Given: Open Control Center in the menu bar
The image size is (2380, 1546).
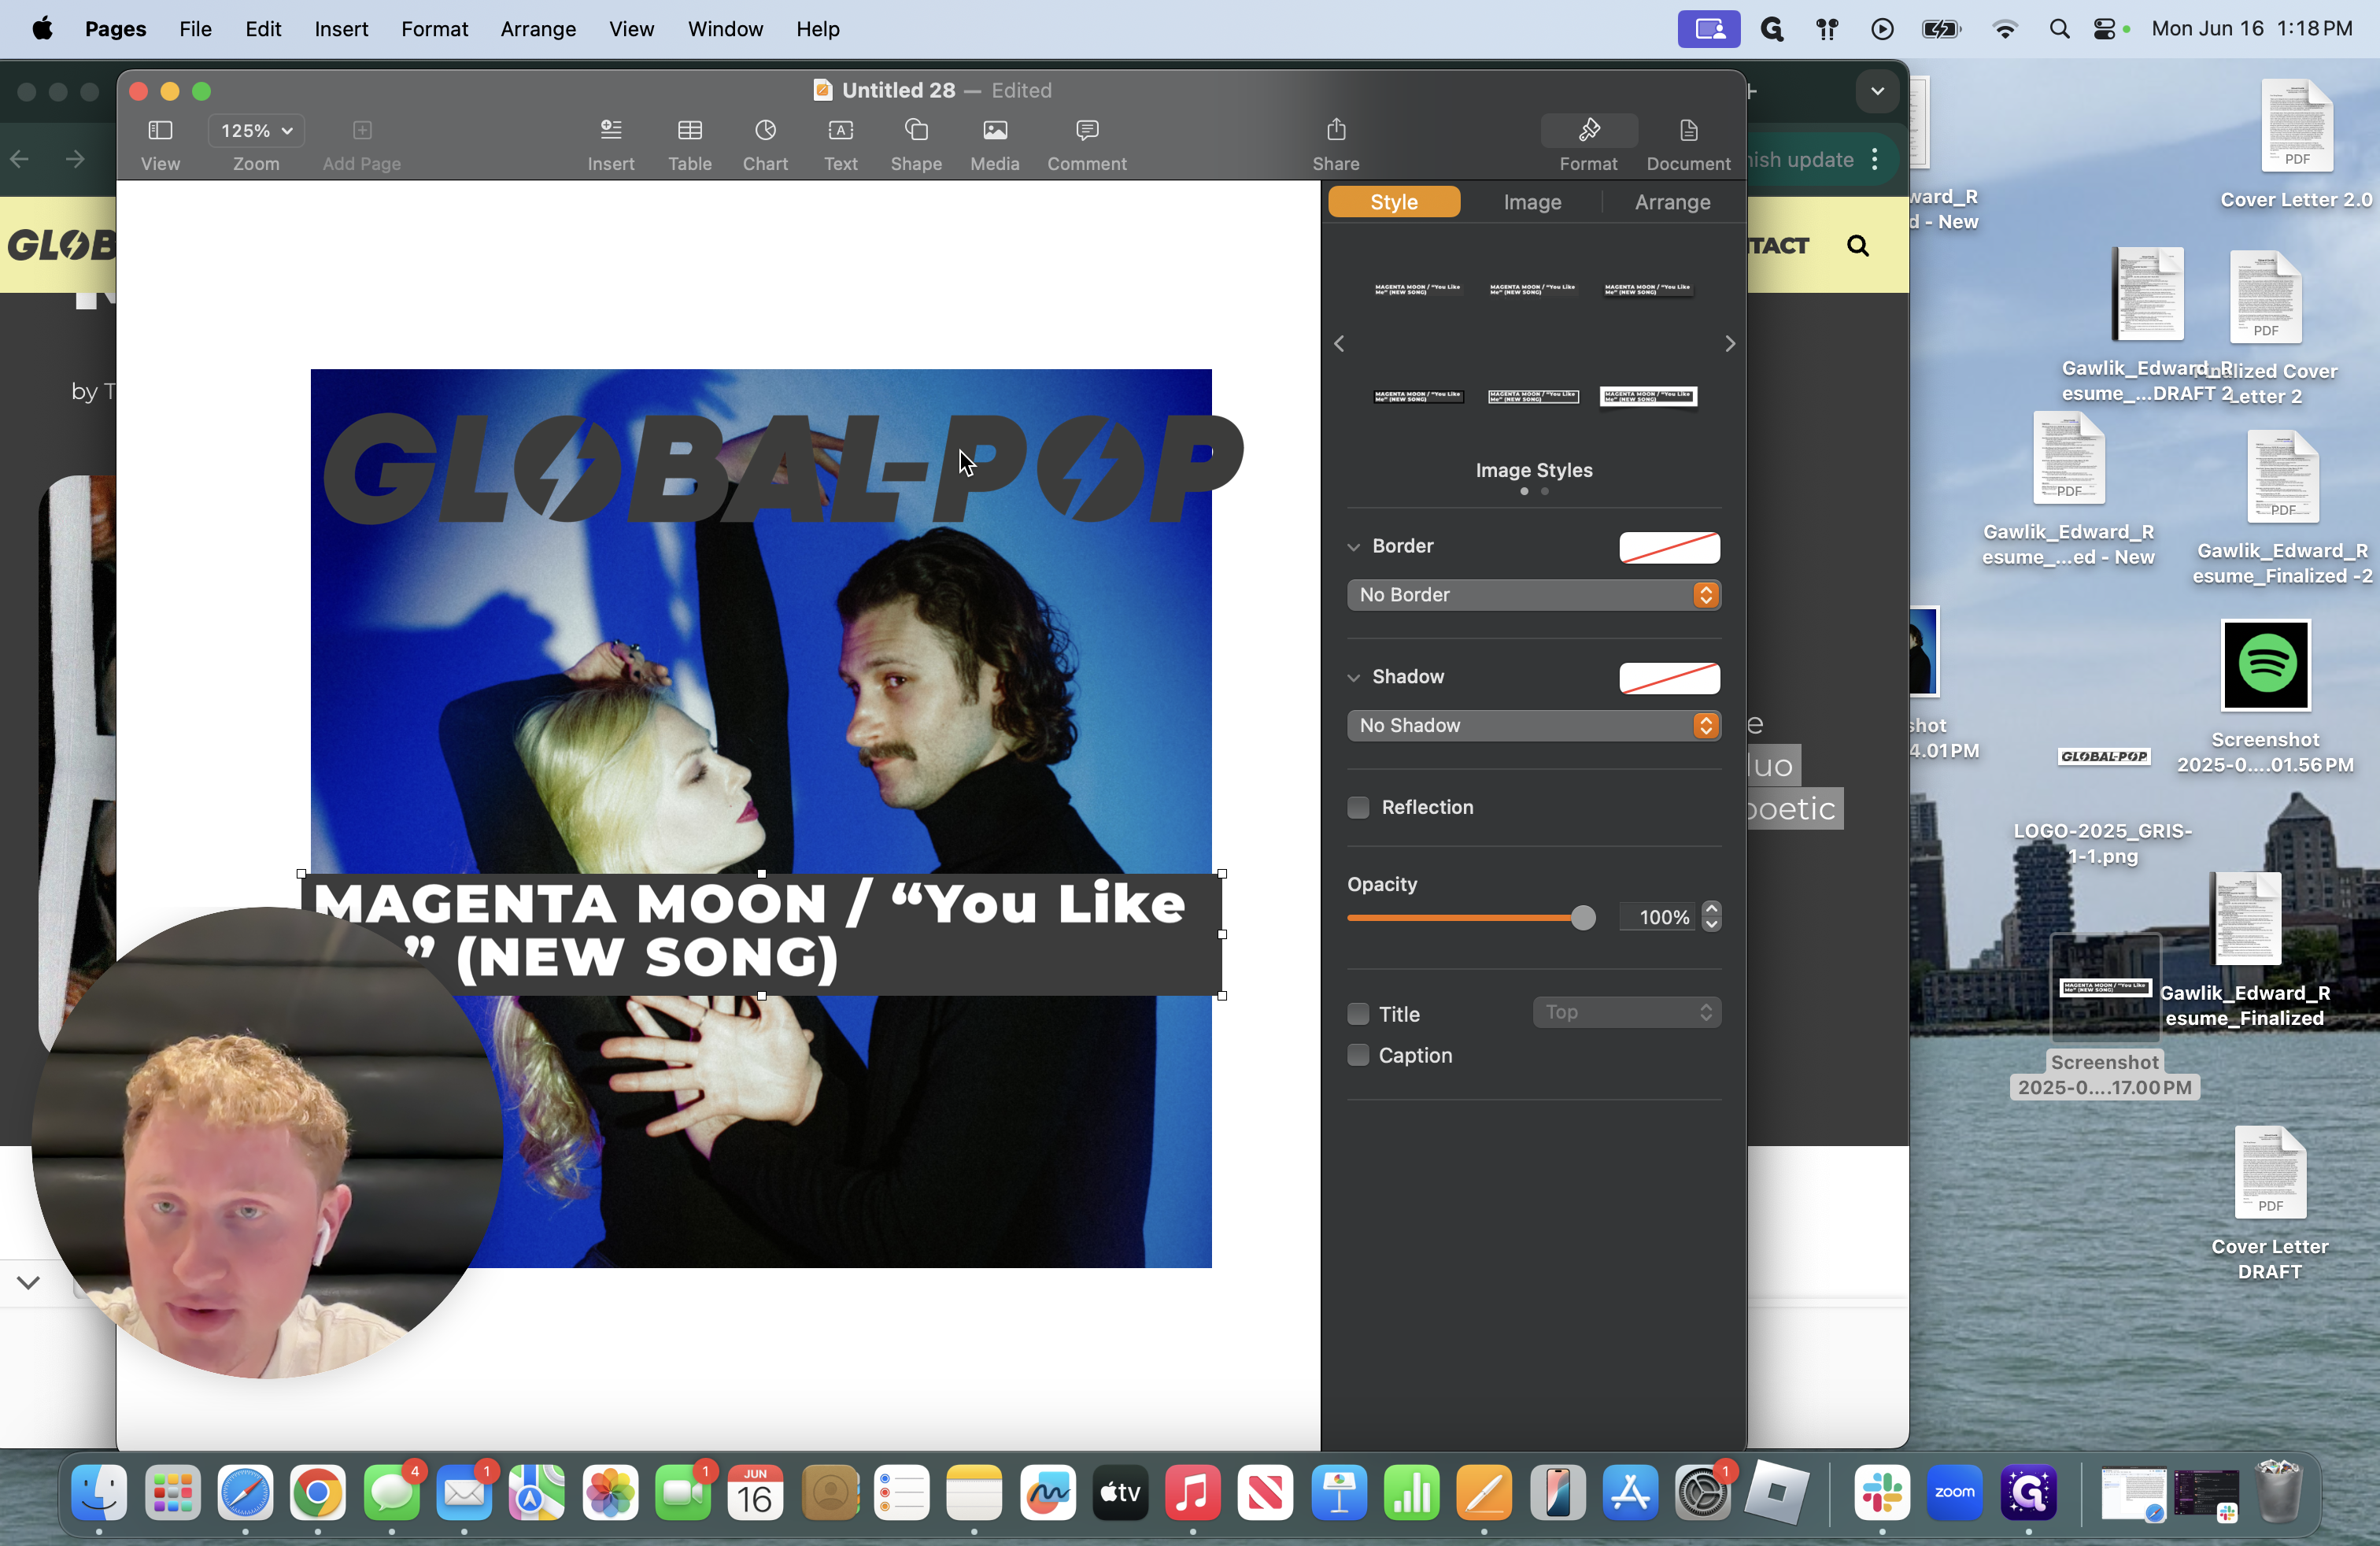Looking at the screenshot, I should click(x=2103, y=29).
